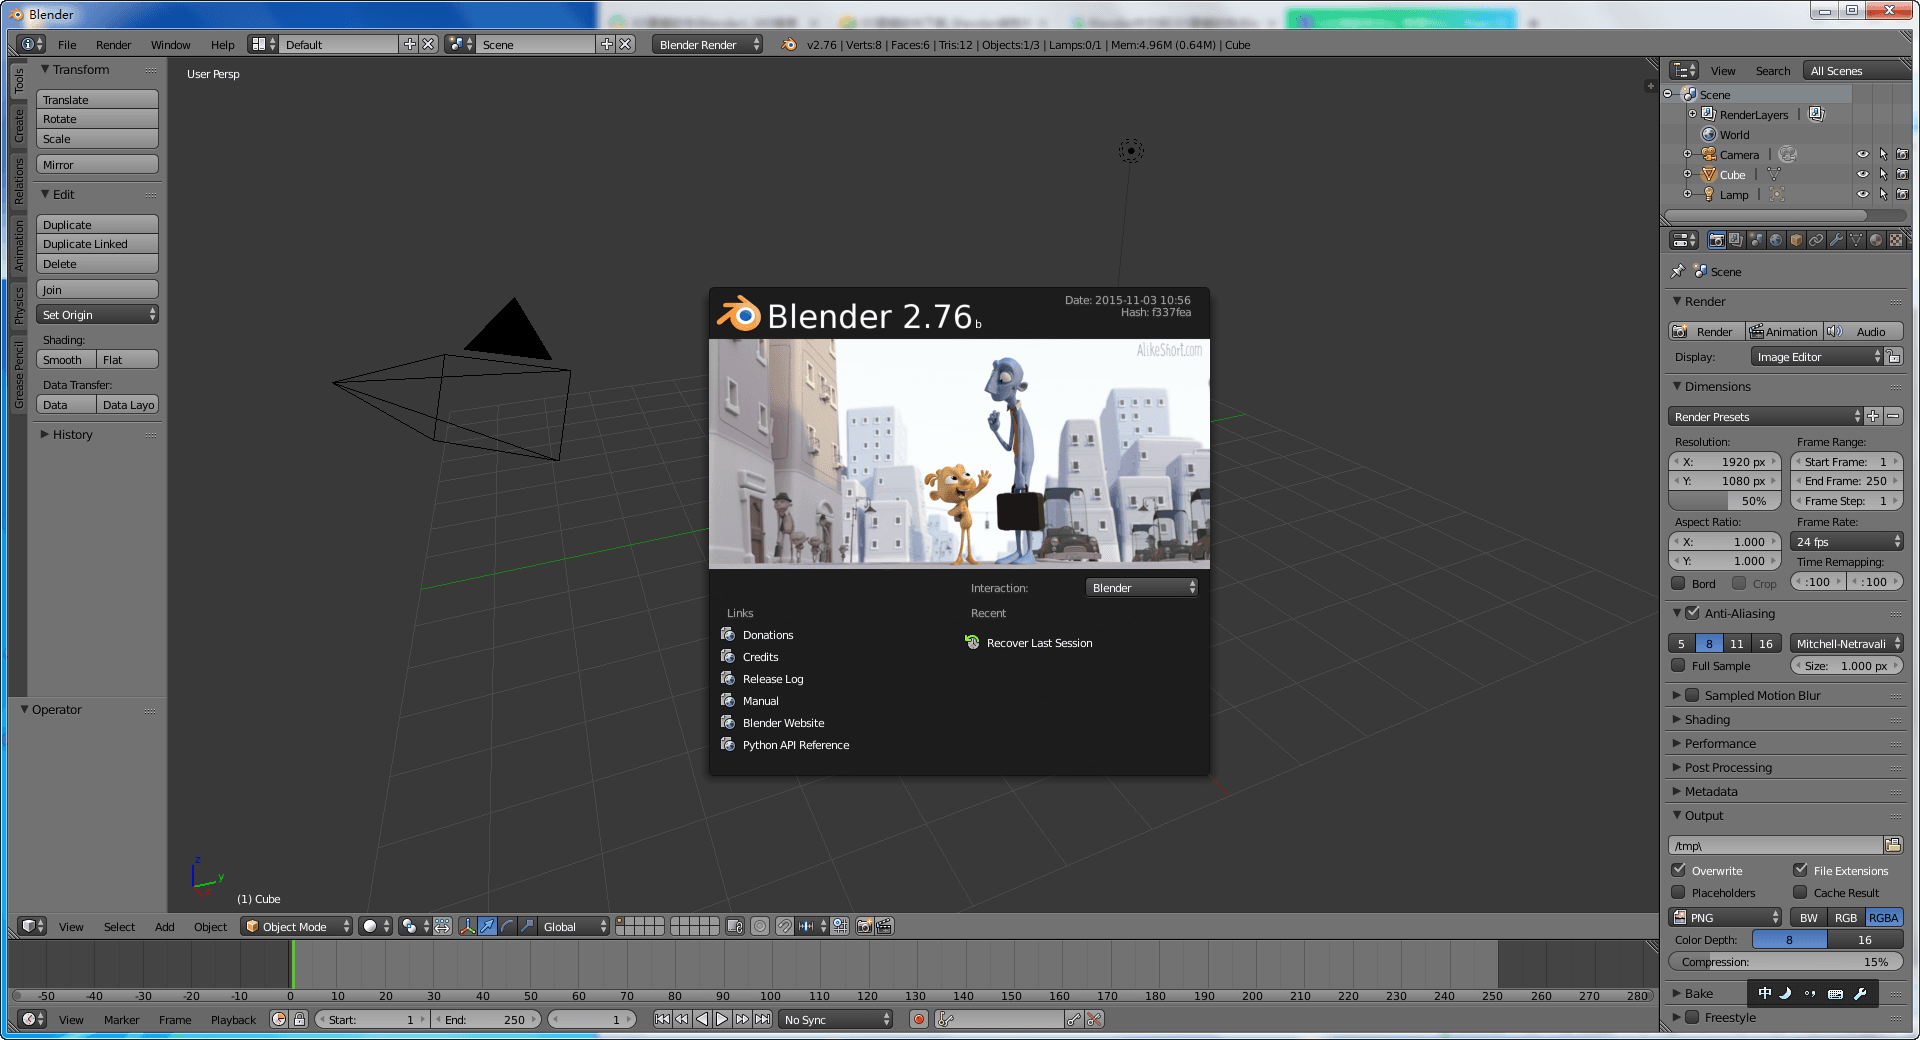The width and height of the screenshot is (1920, 1040).
Task: Toggle the Overwrite checkbox
Action: (1678, 870)
